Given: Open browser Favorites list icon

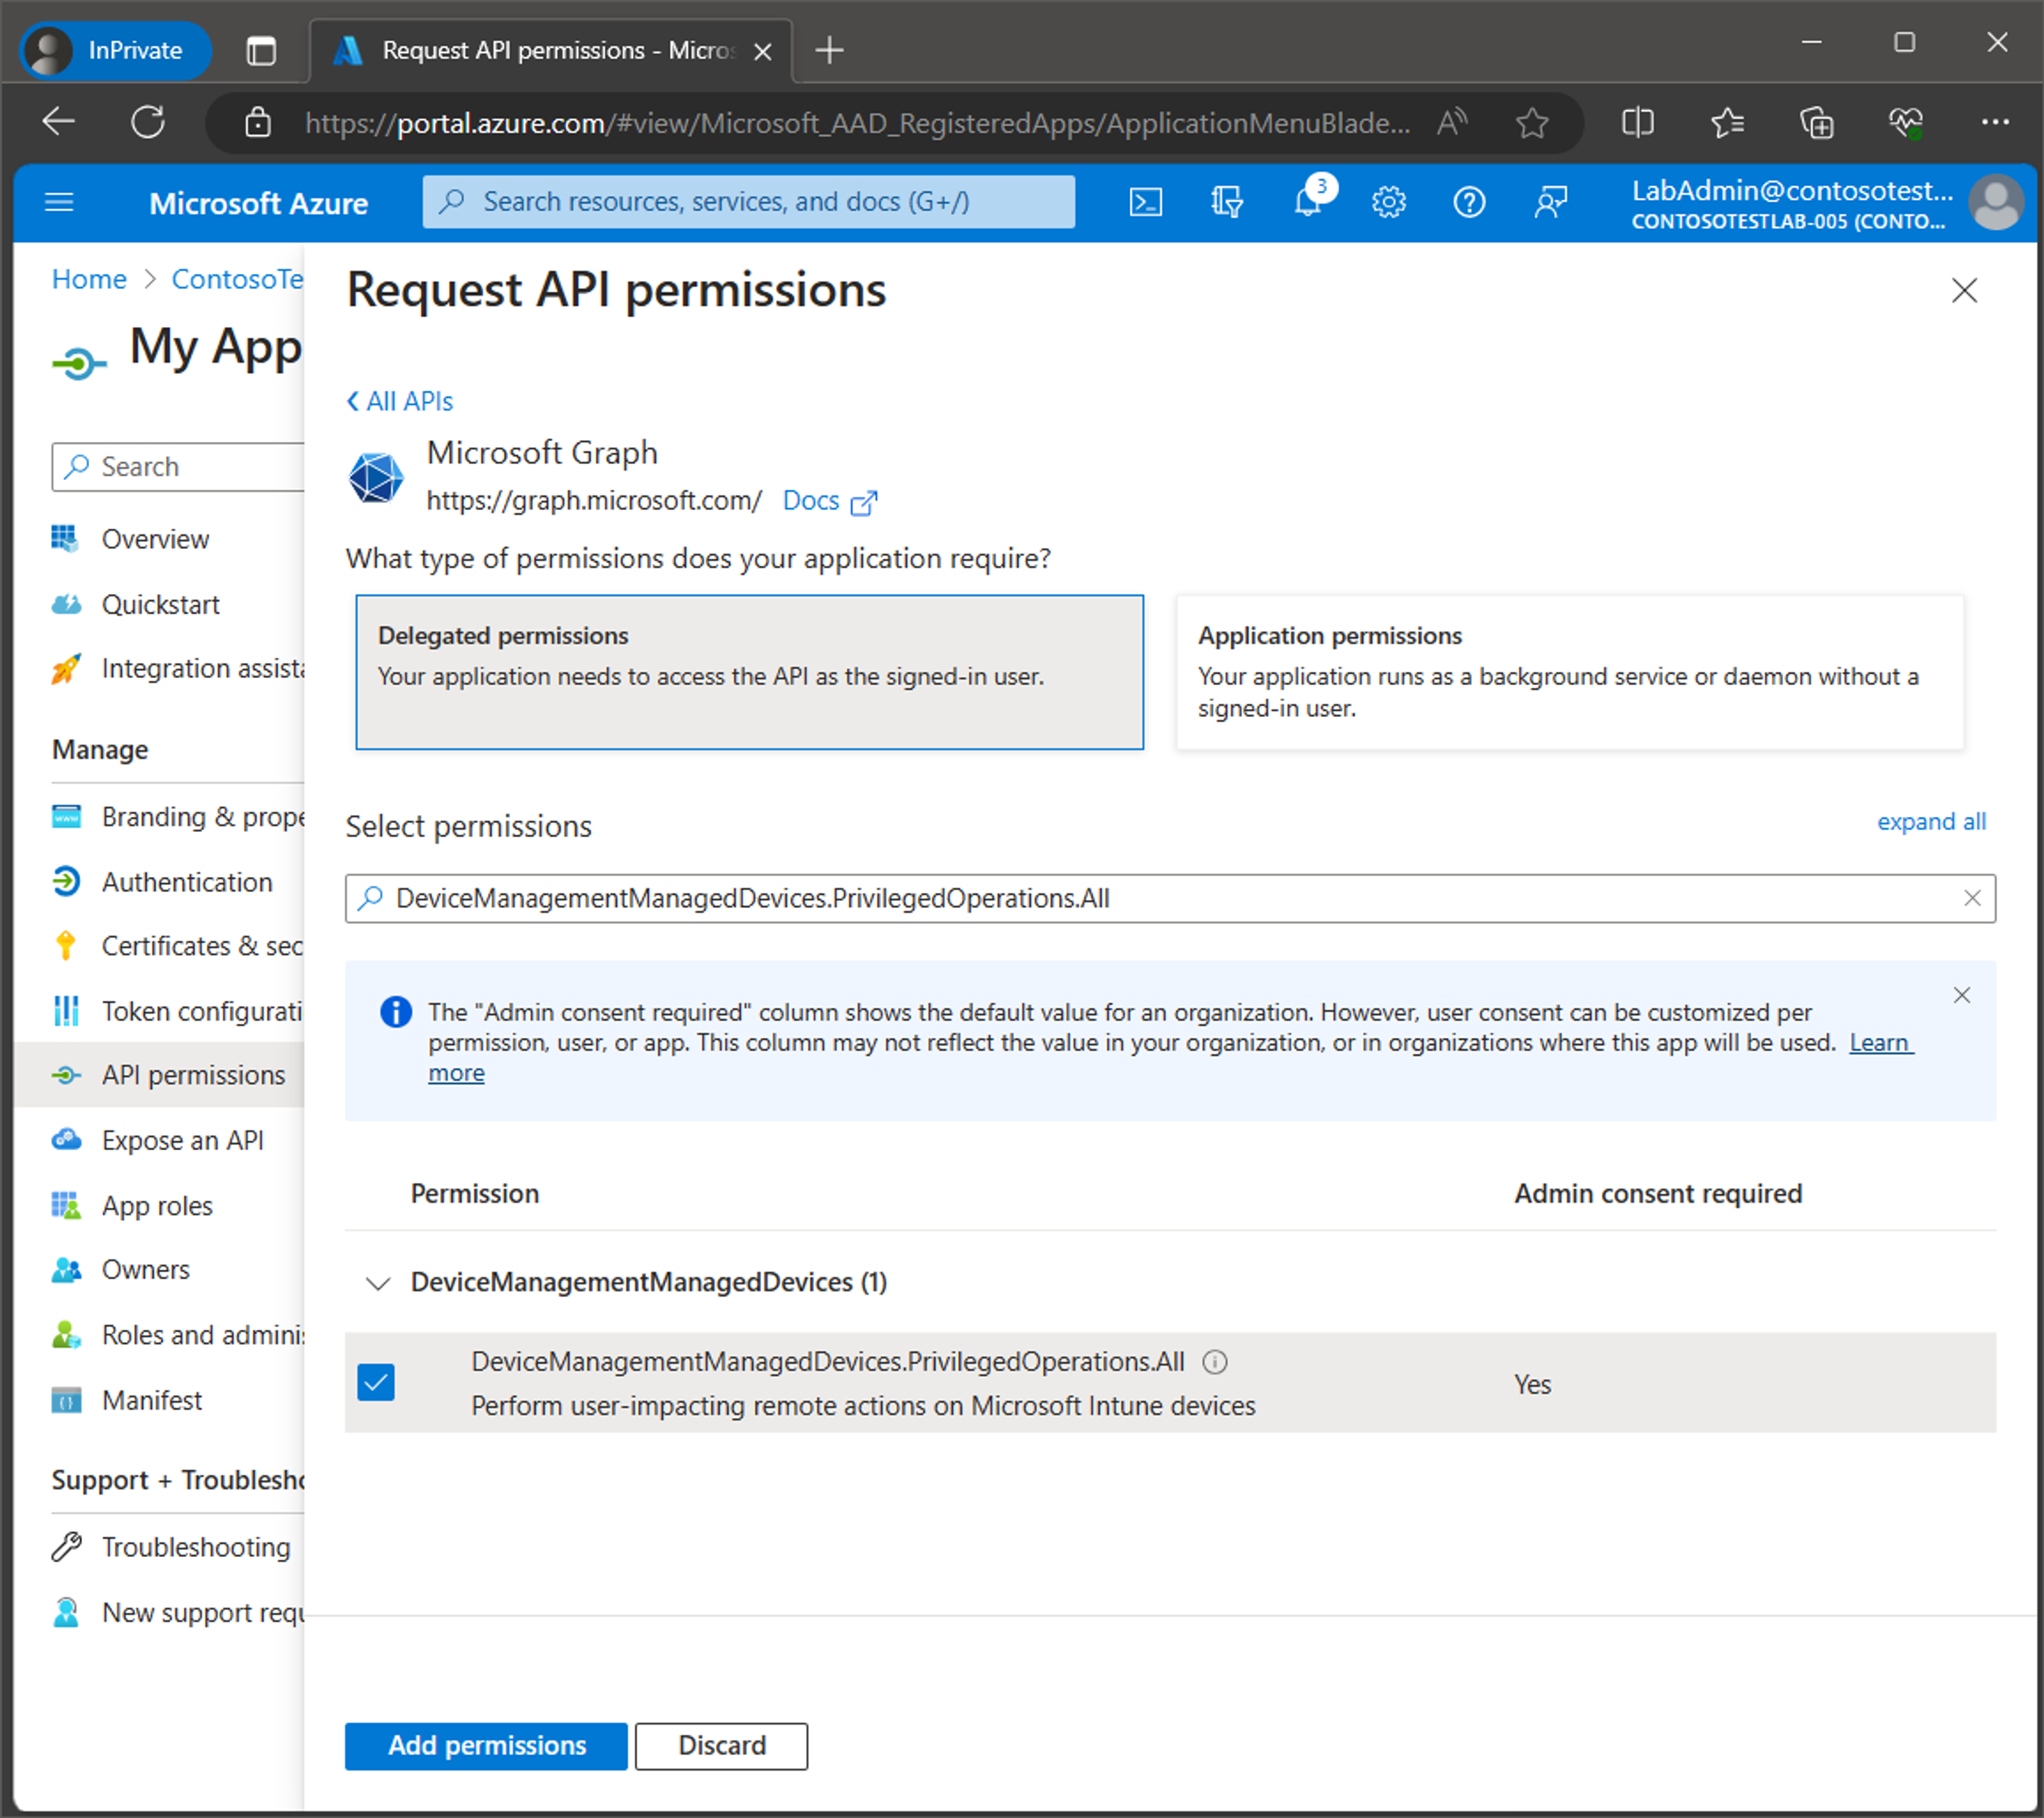Looking at the screenshot, I should click(1727, 123).
